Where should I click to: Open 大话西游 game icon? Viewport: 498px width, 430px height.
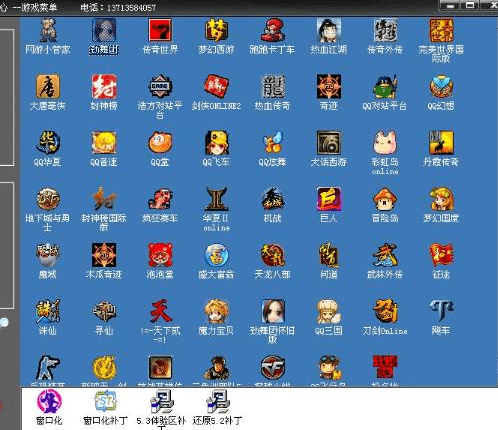329,143
